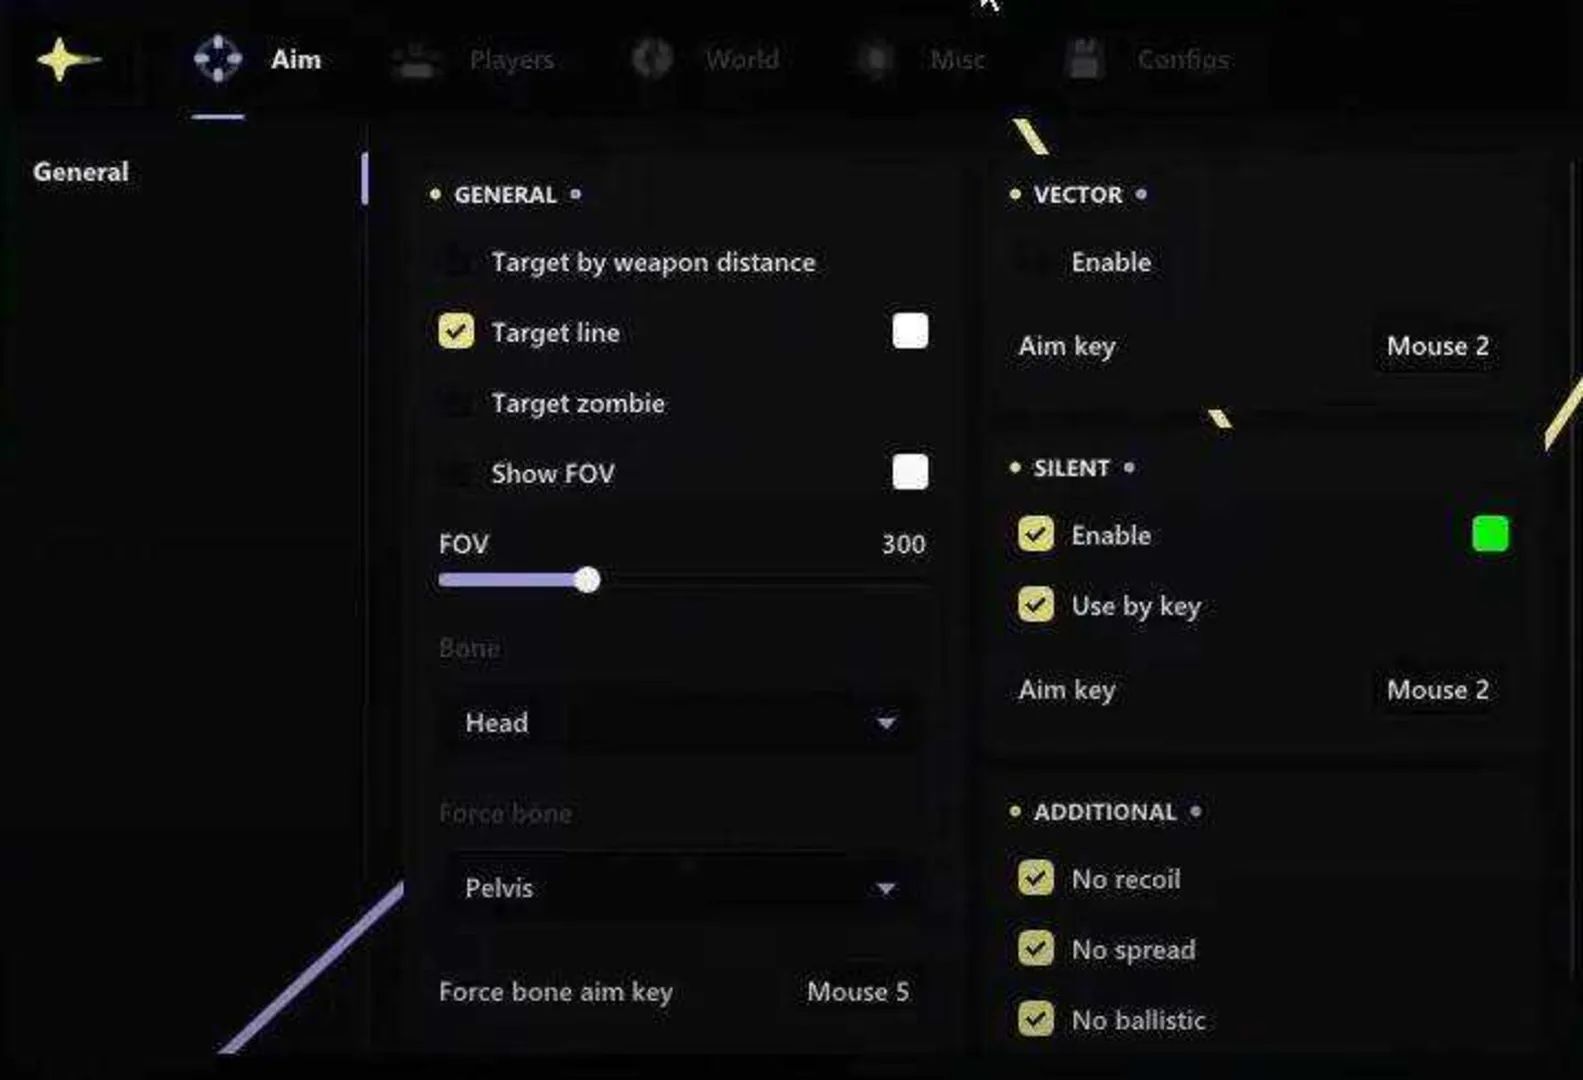This screenshot has height=1080, width=1583.
Task: Expand the Head bone dropdown
Action: pos(680,722)
